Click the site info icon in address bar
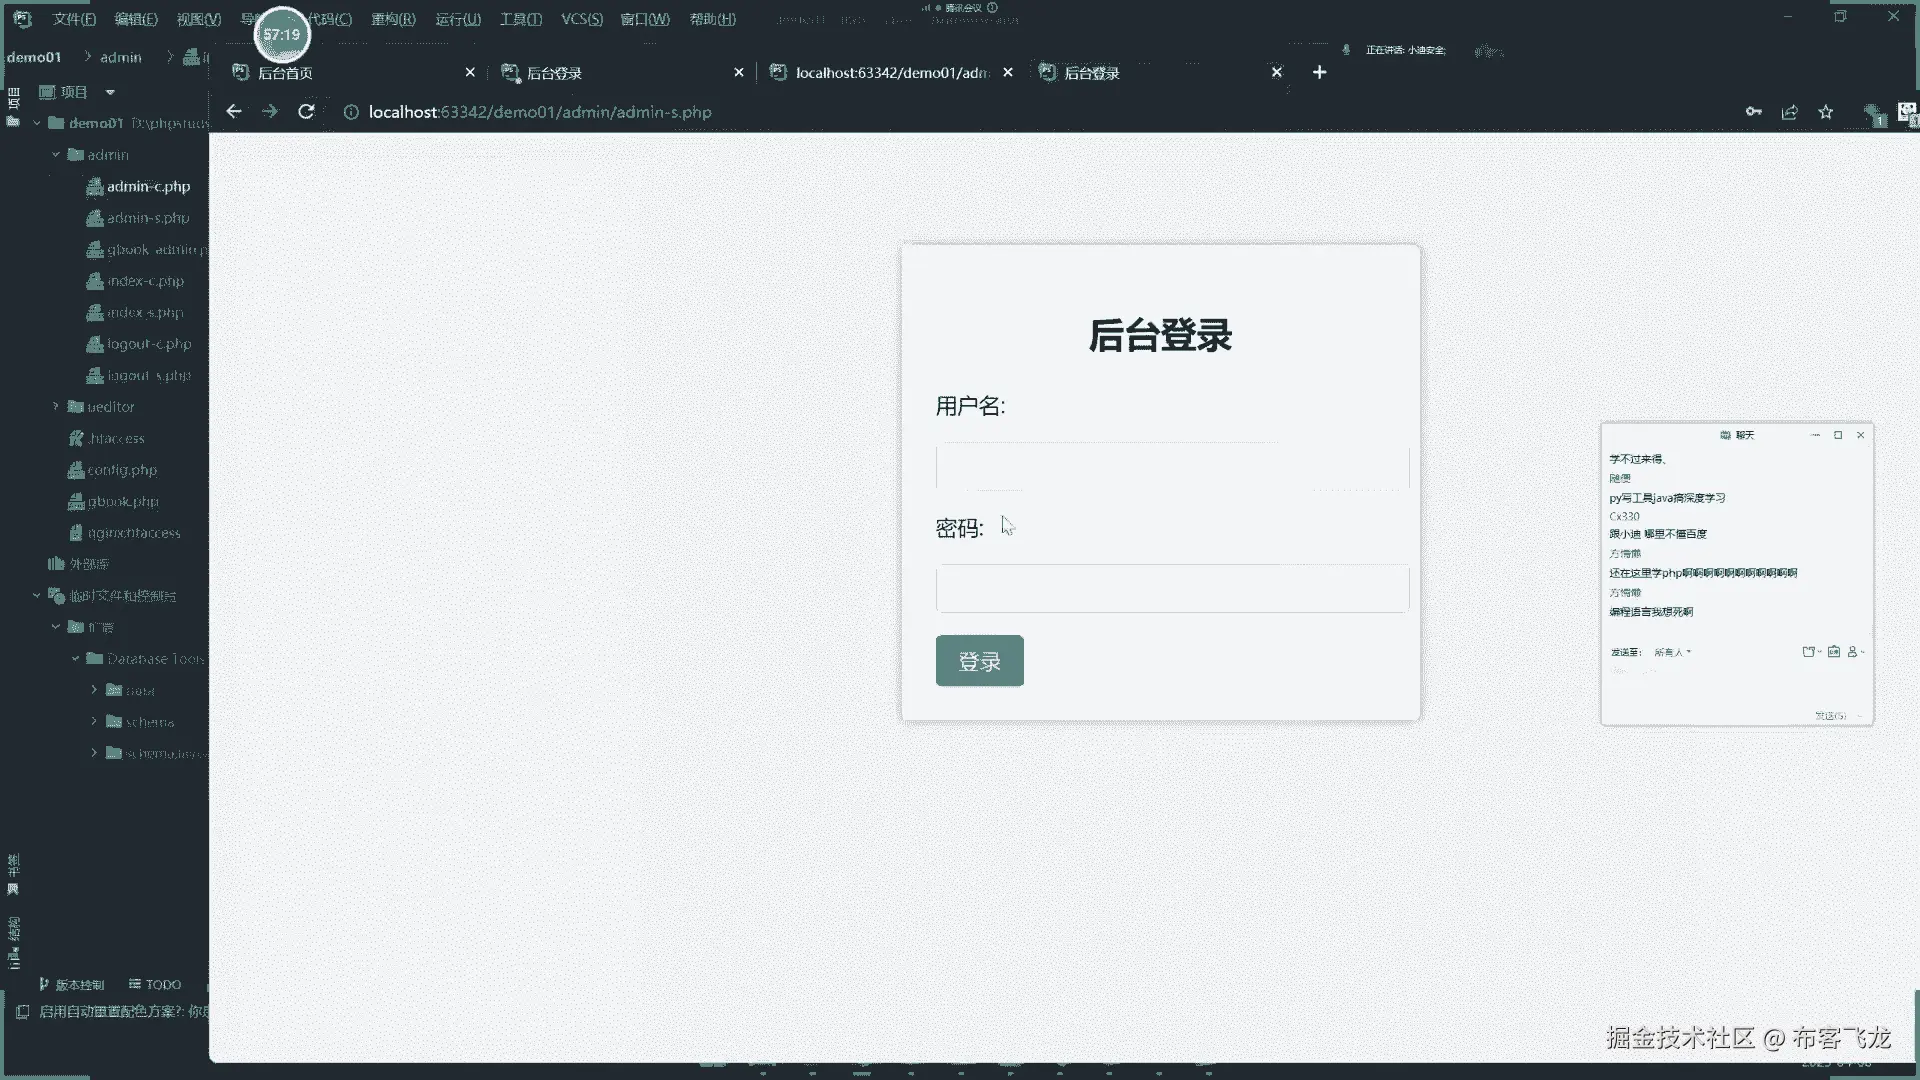Screen dimensions: 1920x1080 tap(351, 112)
